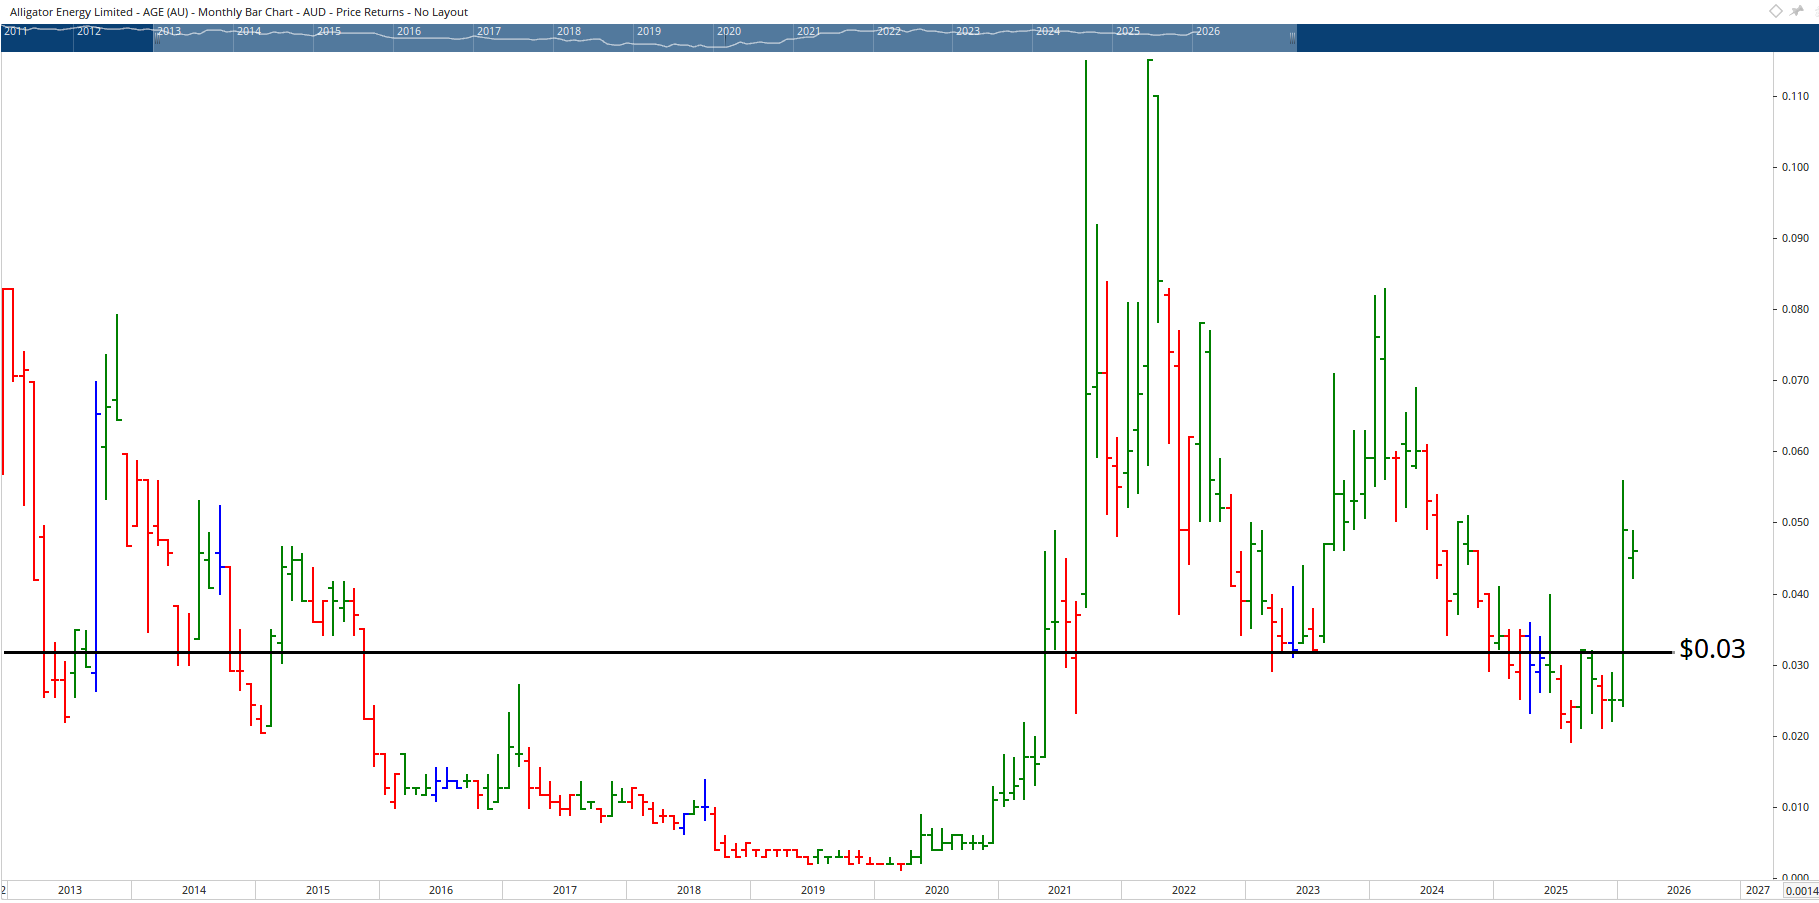Click 2019 on the bottom date axis

tap(813, 890)
